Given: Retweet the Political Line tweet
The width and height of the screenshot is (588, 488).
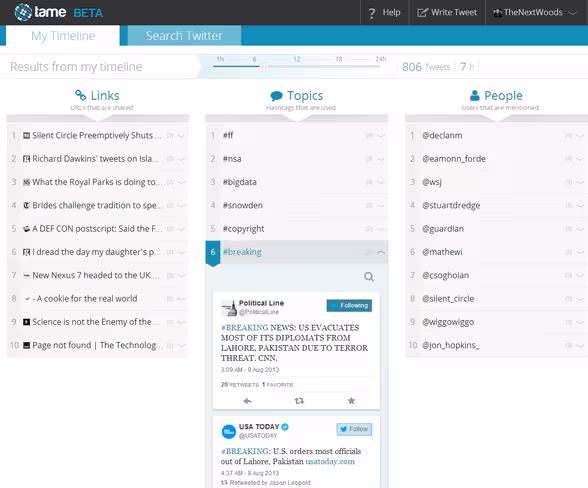Looking at the screenshot, I should pos(299,401).
